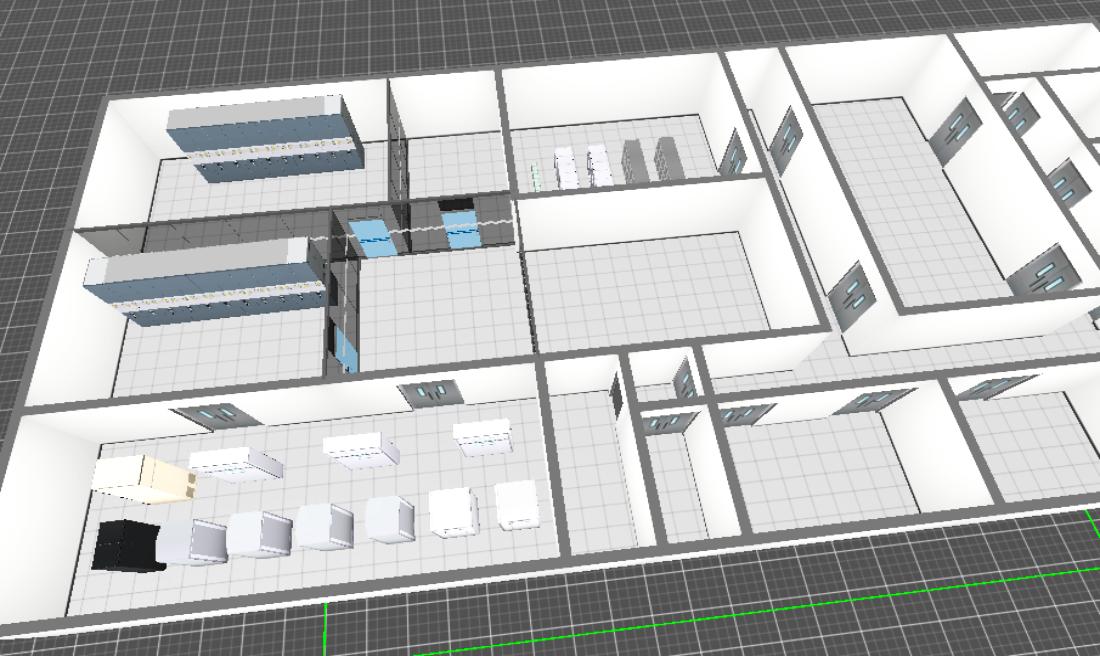The width and height of the screenshot is (1100, 656).
Task: Pick the middle white unit in the back row
Action: [360, 449]
